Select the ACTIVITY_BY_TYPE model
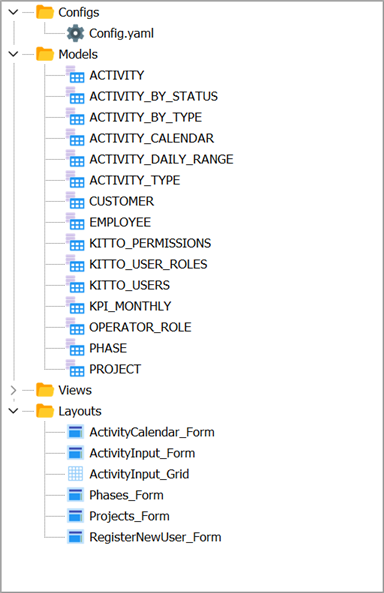This screenshot has width=384, height=593. 146,117
